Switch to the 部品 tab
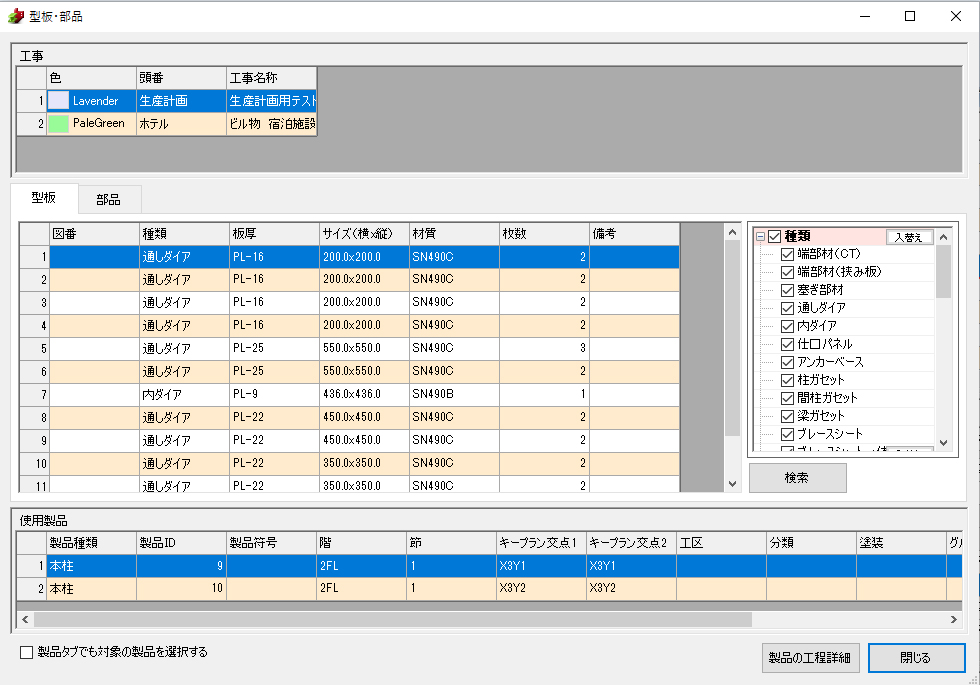Image resolution: width=980 pixels, height=685 pixels. (108, 199)
